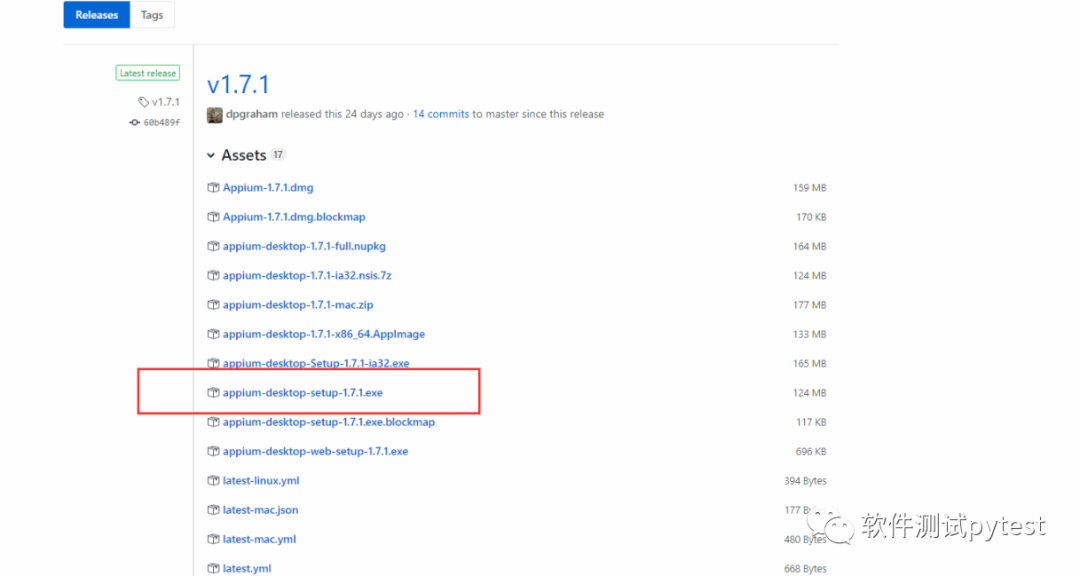This screenshot has height=576, width=1080.
Task: Download appium-desktop-1.7.1-x86_64.AppImage
Action: (324, 334)
